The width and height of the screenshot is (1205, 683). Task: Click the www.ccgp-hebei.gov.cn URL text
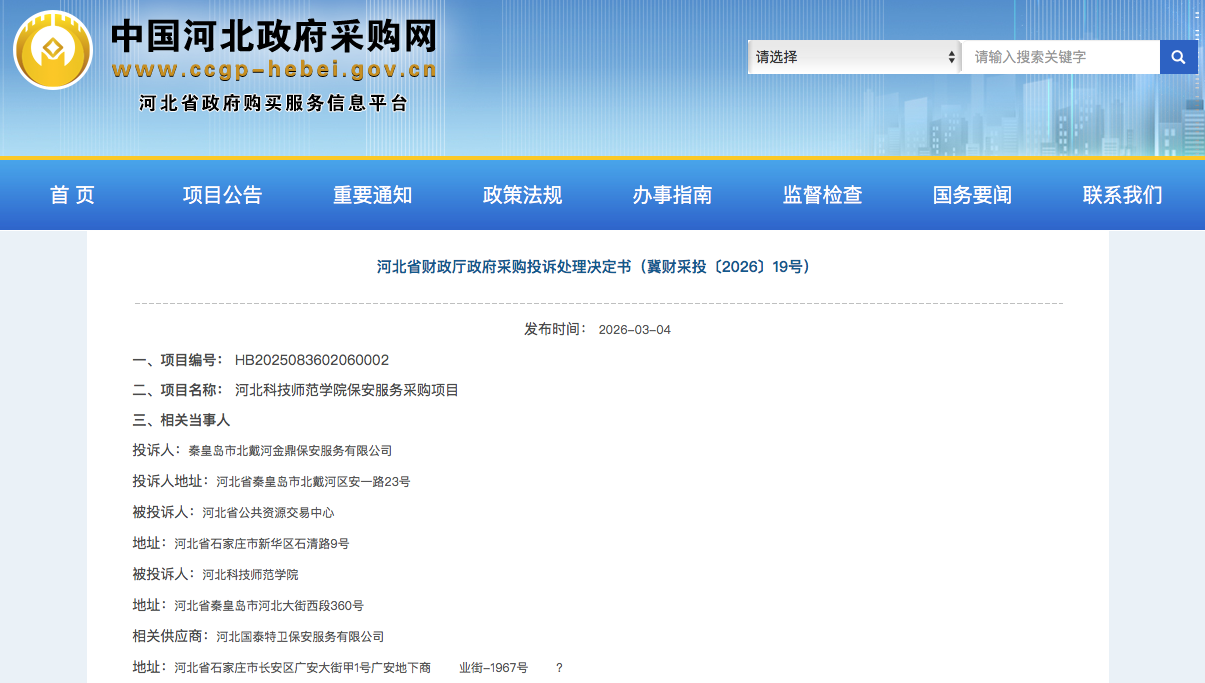click(x=274, y=70)
